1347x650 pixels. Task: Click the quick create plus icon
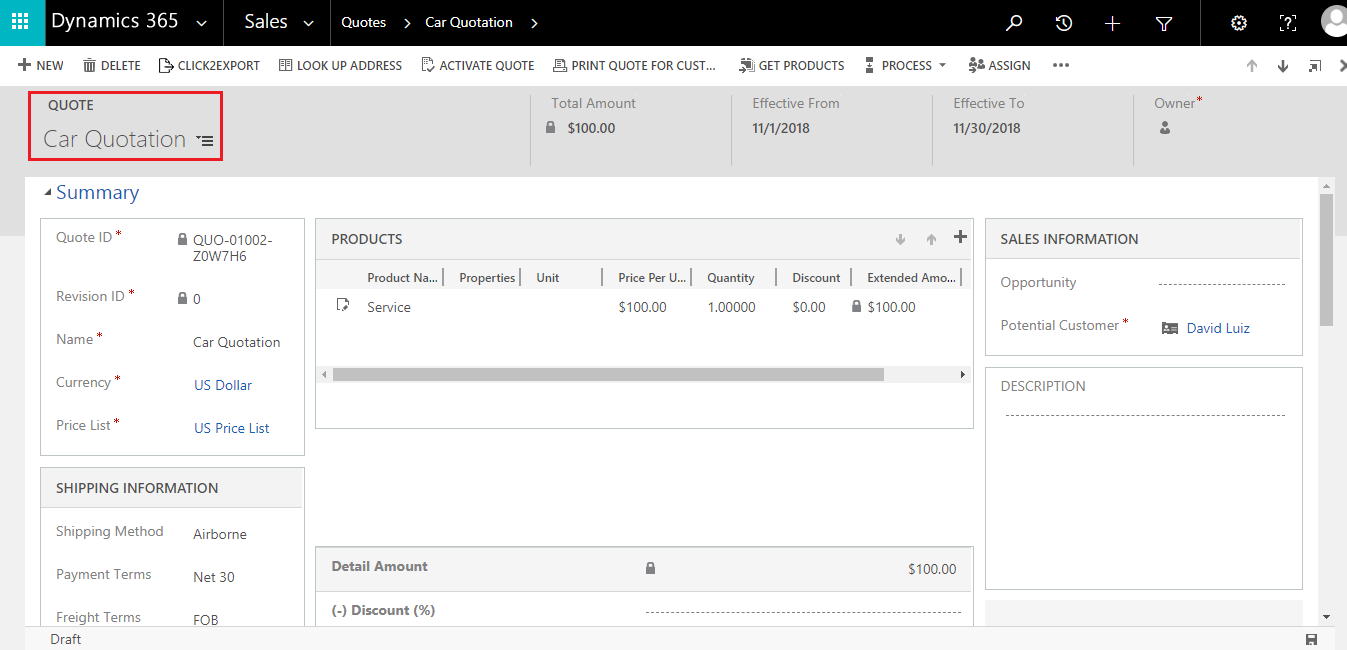1113,23
